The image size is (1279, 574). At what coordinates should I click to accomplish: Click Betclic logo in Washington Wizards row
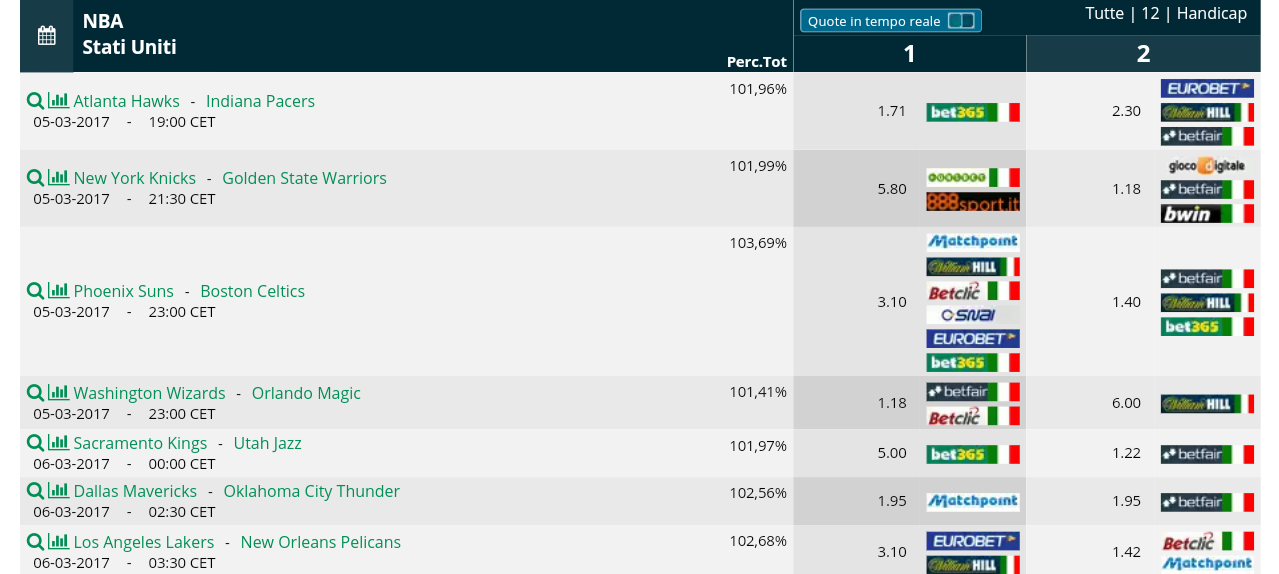973,416
